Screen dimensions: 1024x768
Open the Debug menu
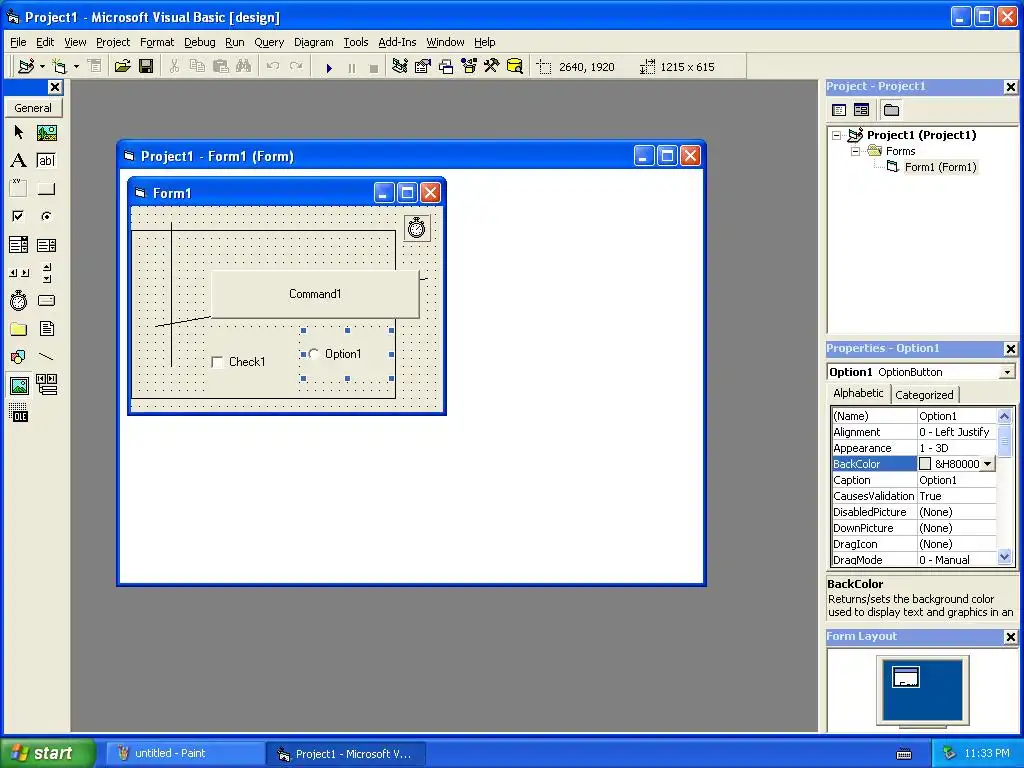point(199,42)
